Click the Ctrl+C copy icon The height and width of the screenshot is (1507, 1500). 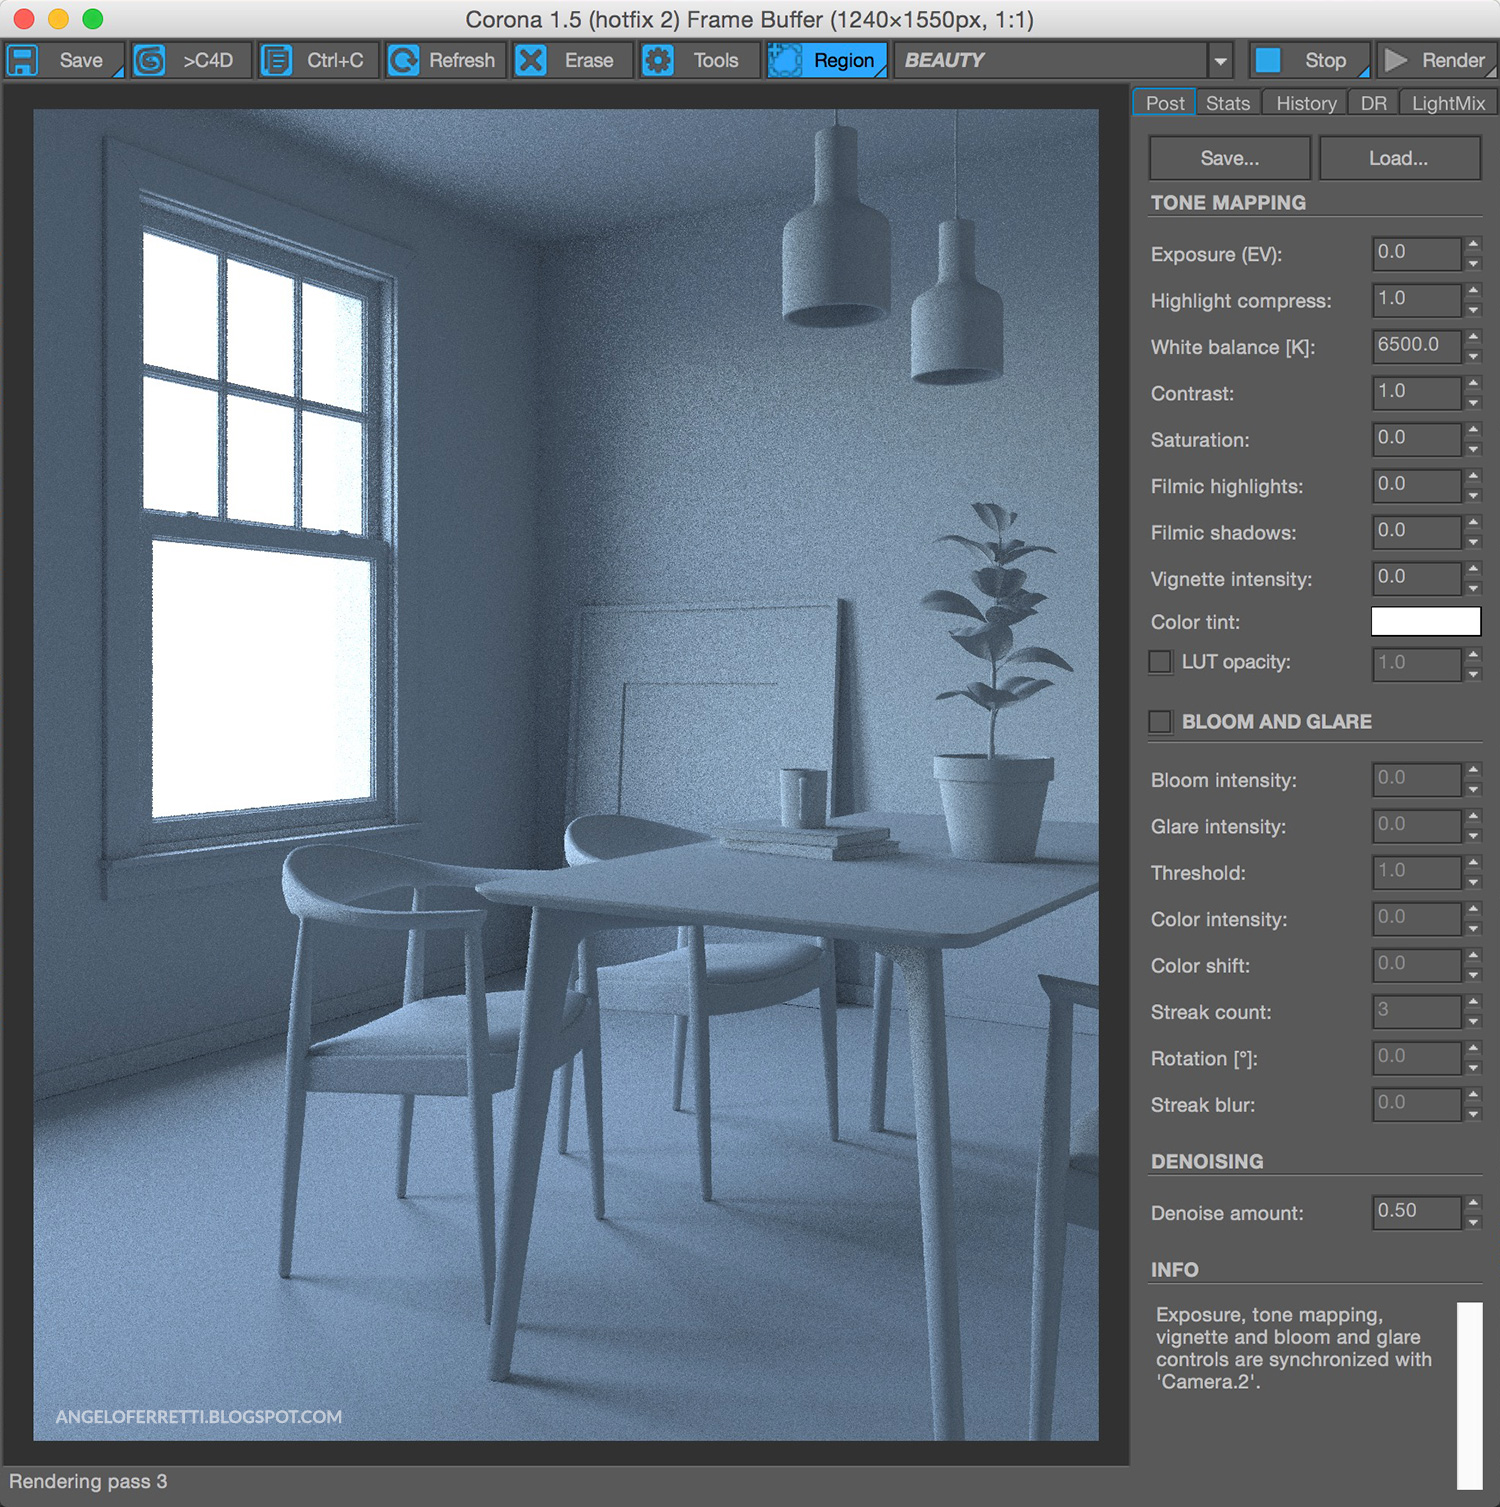[x=276, y=60]
